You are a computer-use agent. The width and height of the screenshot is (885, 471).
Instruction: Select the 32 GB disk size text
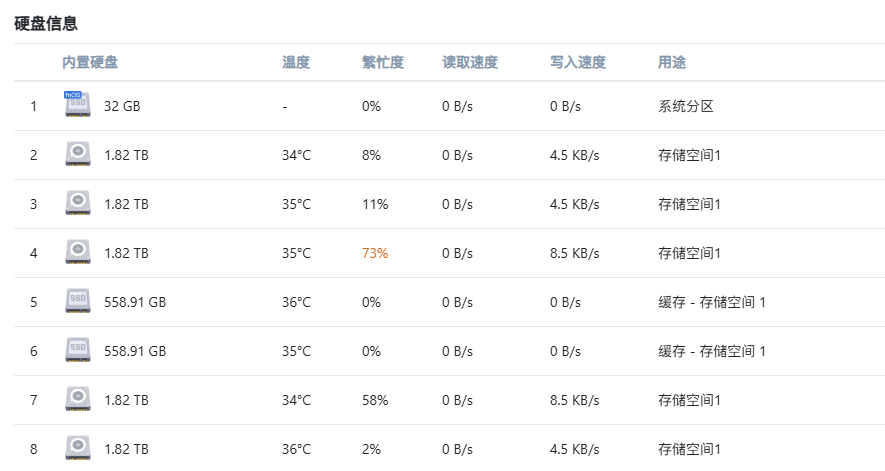pyautogui.click(x=122, y=106)
